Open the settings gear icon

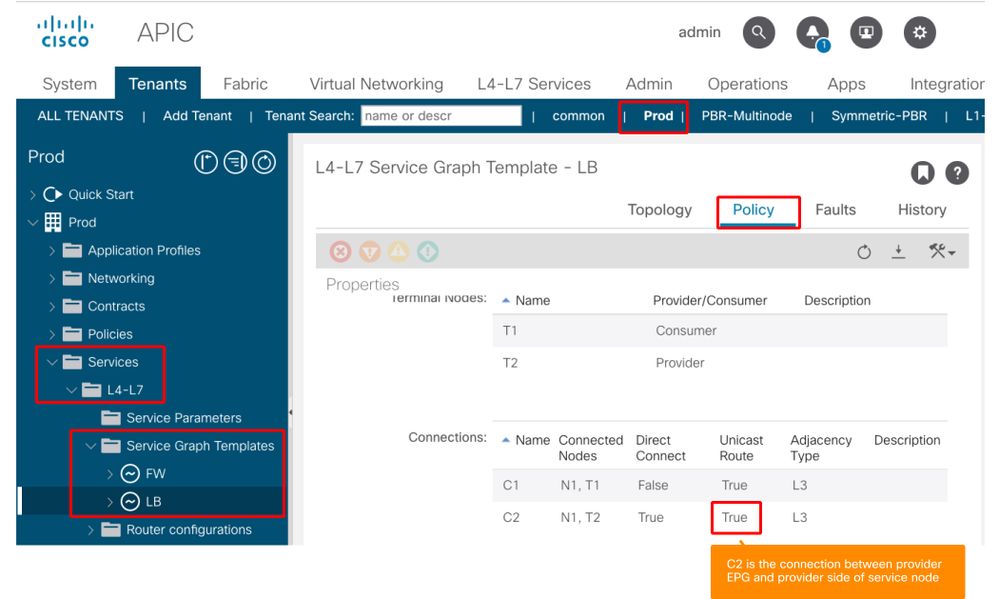(919, 32)
